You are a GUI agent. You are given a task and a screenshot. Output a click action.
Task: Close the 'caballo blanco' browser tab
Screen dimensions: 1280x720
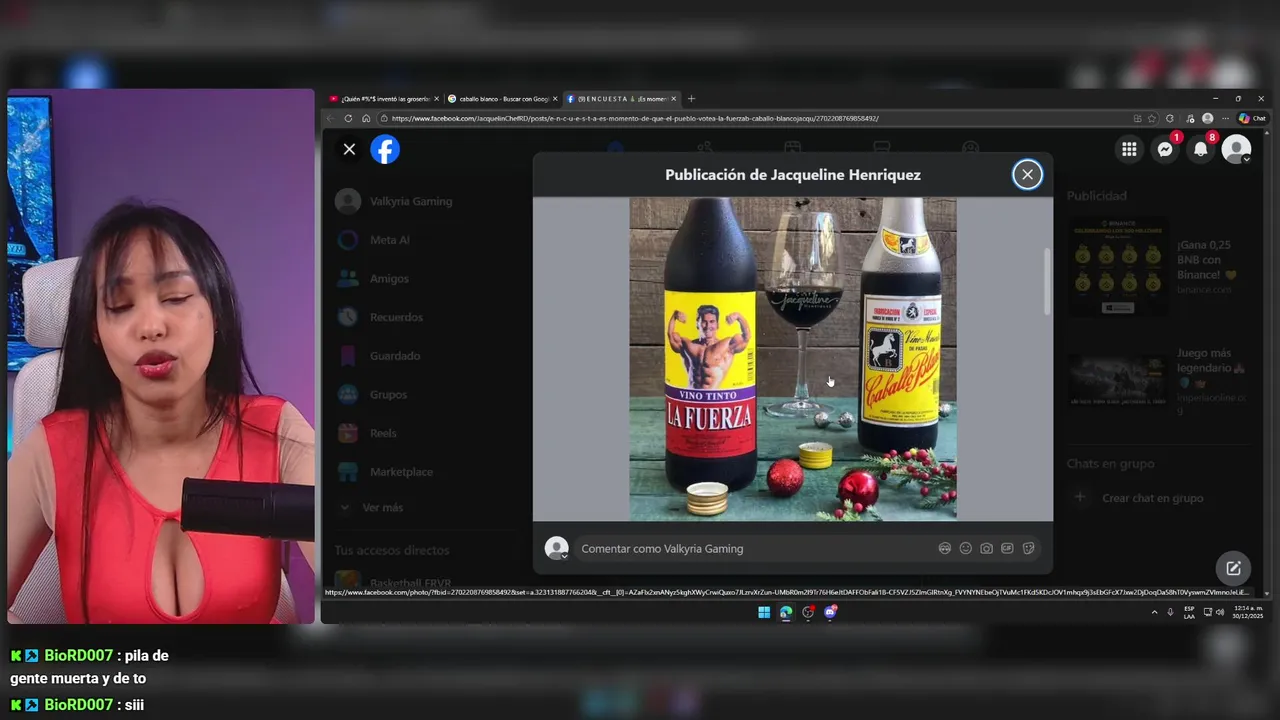555,99
